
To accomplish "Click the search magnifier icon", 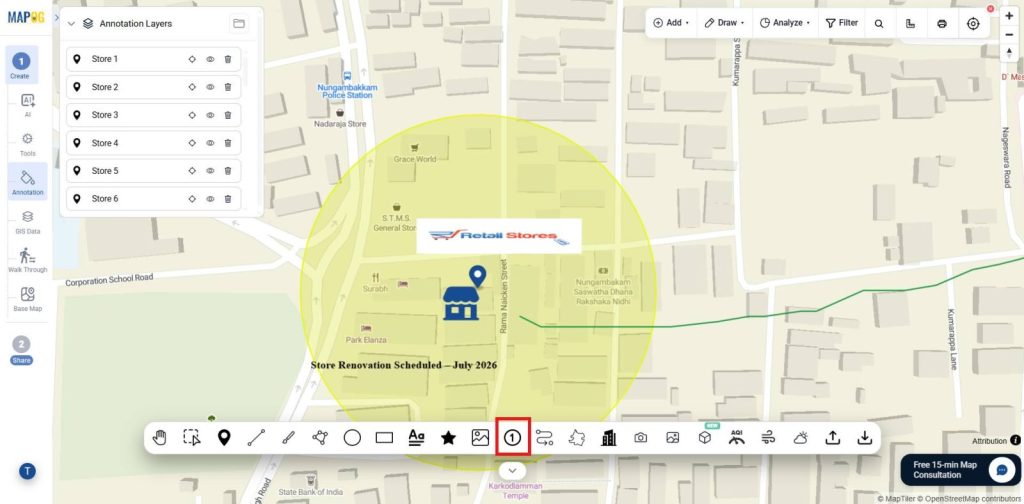I will [x=879, y=24].
